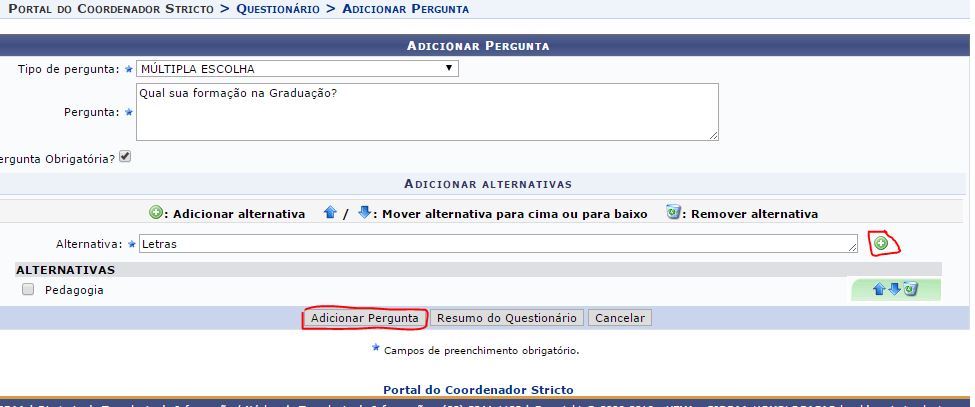Click the down arrow legend icon
Screen dimensions: 975x407
[x=364, y=213]
